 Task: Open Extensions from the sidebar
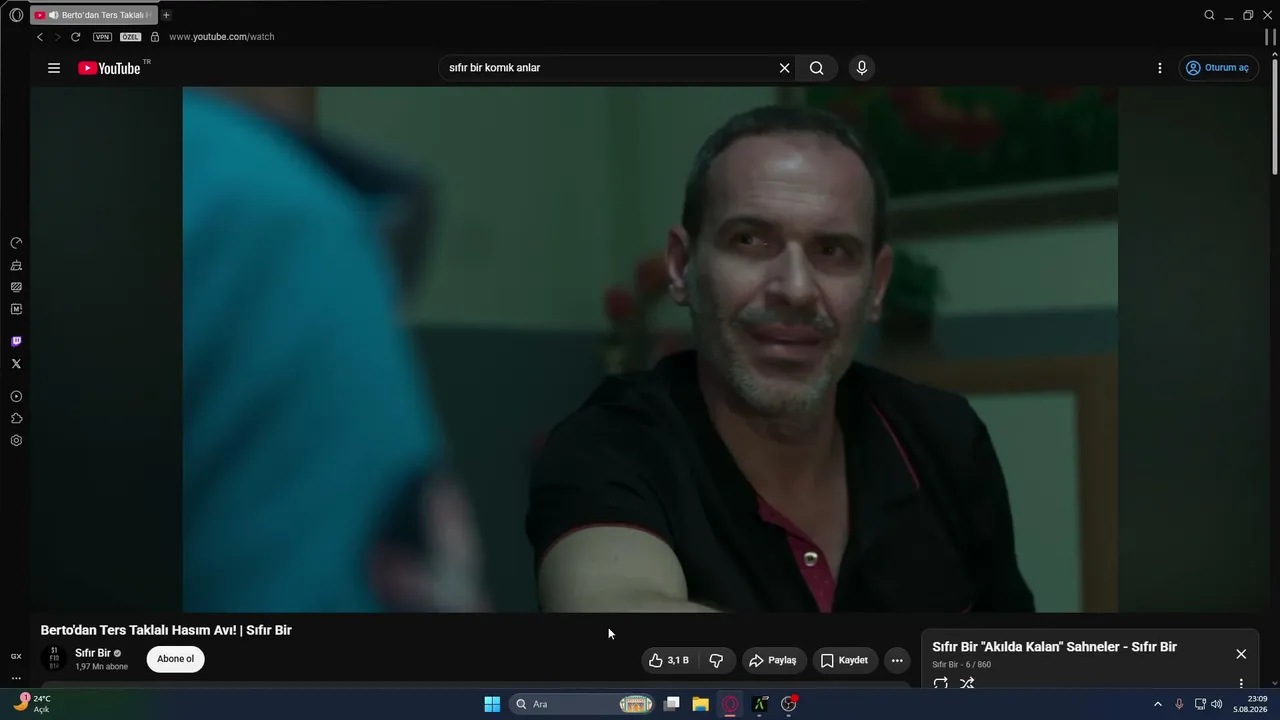coord(16,418)
